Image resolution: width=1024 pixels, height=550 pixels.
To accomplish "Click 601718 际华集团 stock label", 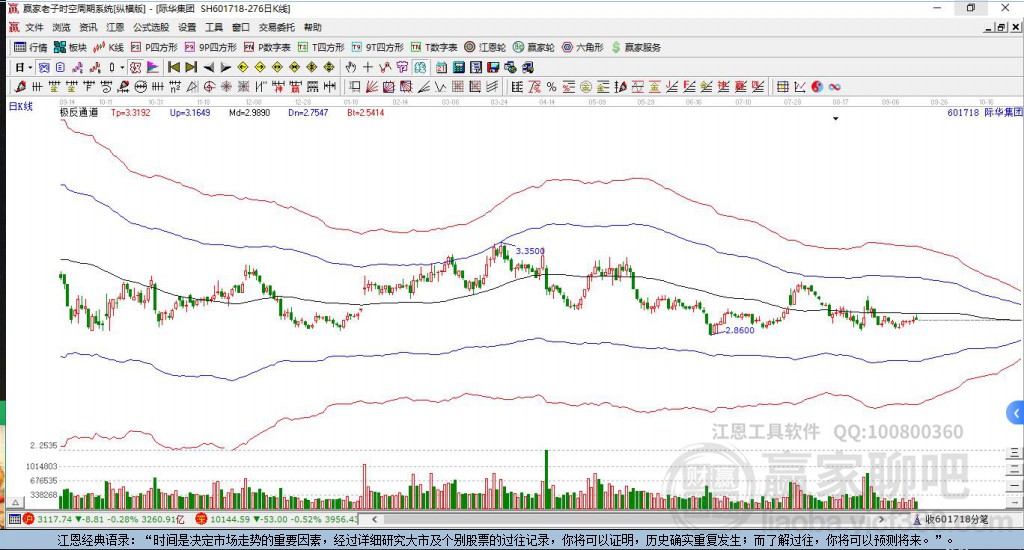I will [984, 112].
